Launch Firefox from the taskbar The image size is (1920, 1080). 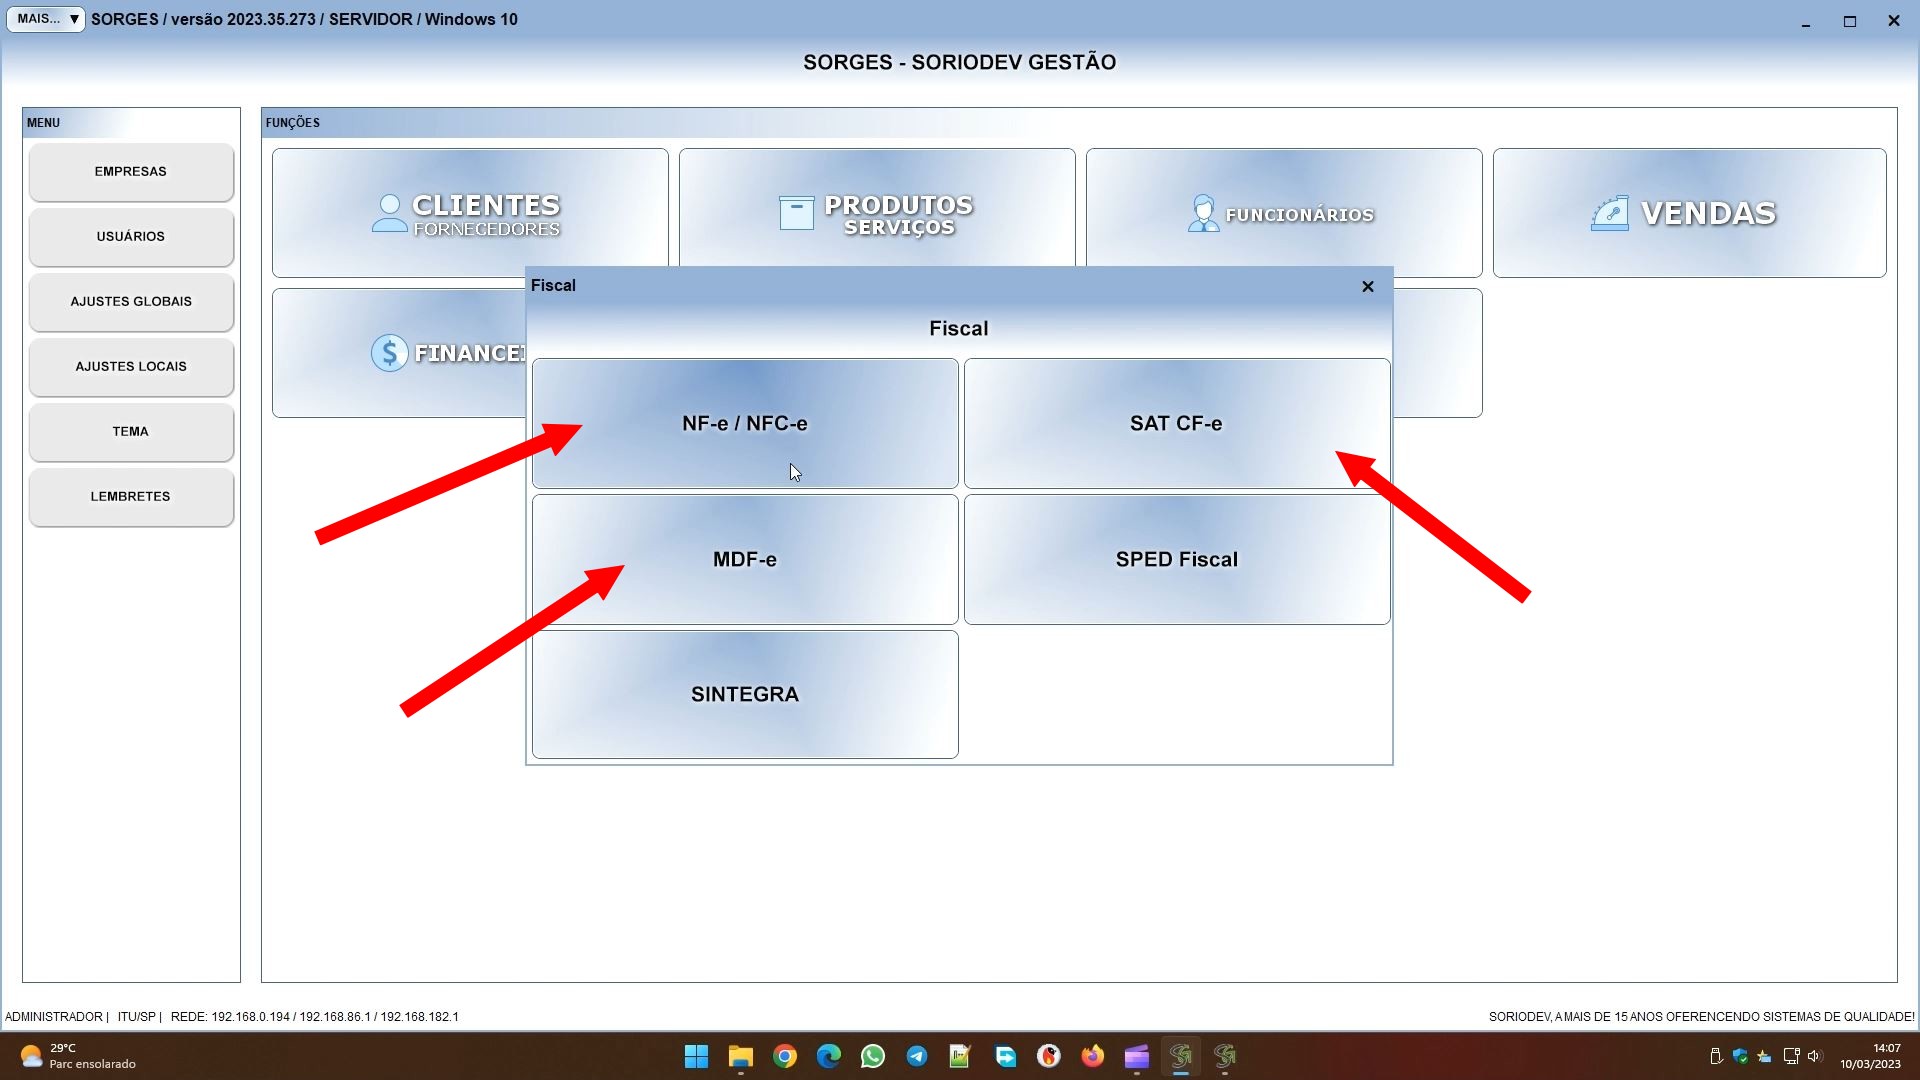(1093, 1056)
